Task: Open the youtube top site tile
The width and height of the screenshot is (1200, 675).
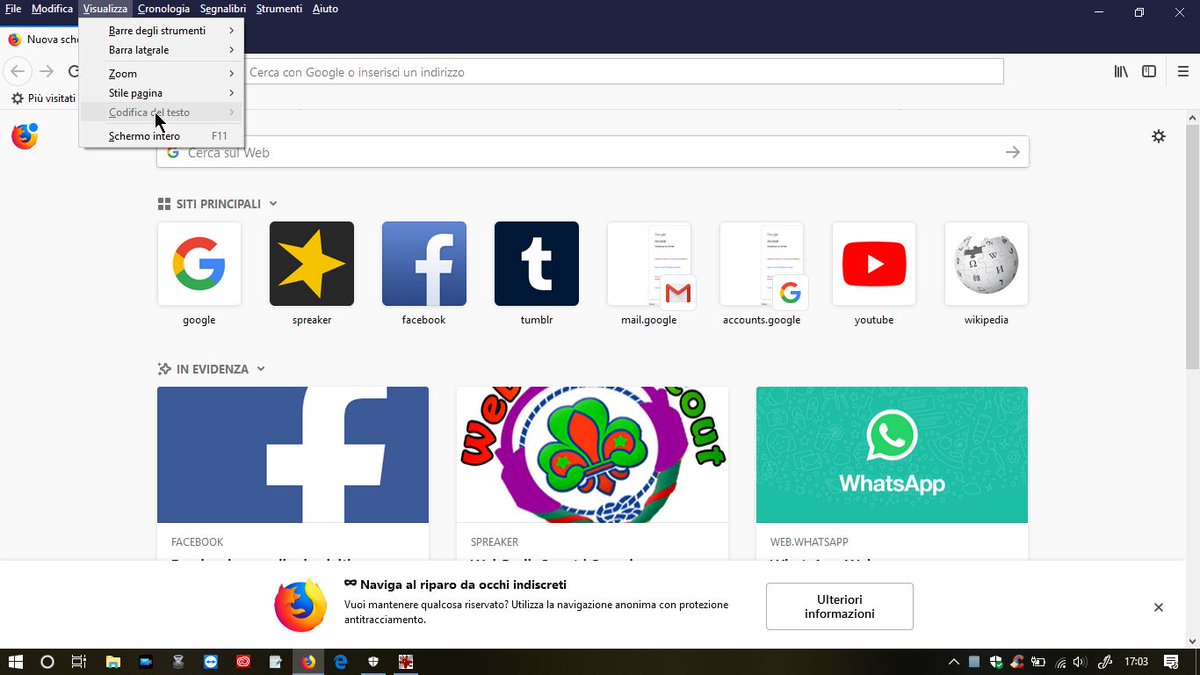Action: tap(874, 264)
